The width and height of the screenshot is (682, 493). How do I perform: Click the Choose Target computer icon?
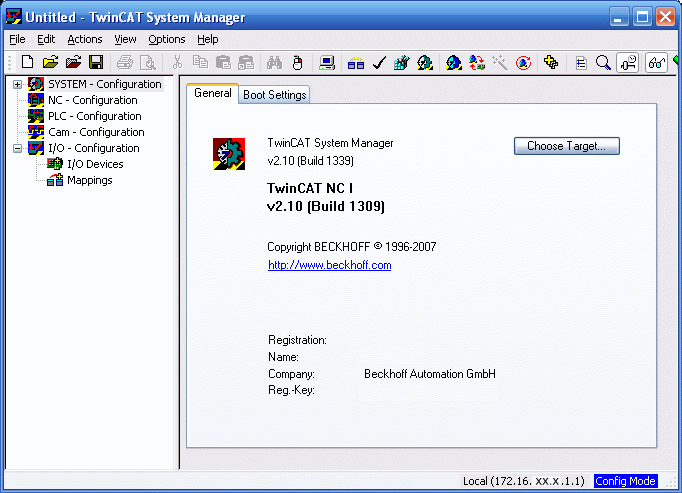coord(327,63)
